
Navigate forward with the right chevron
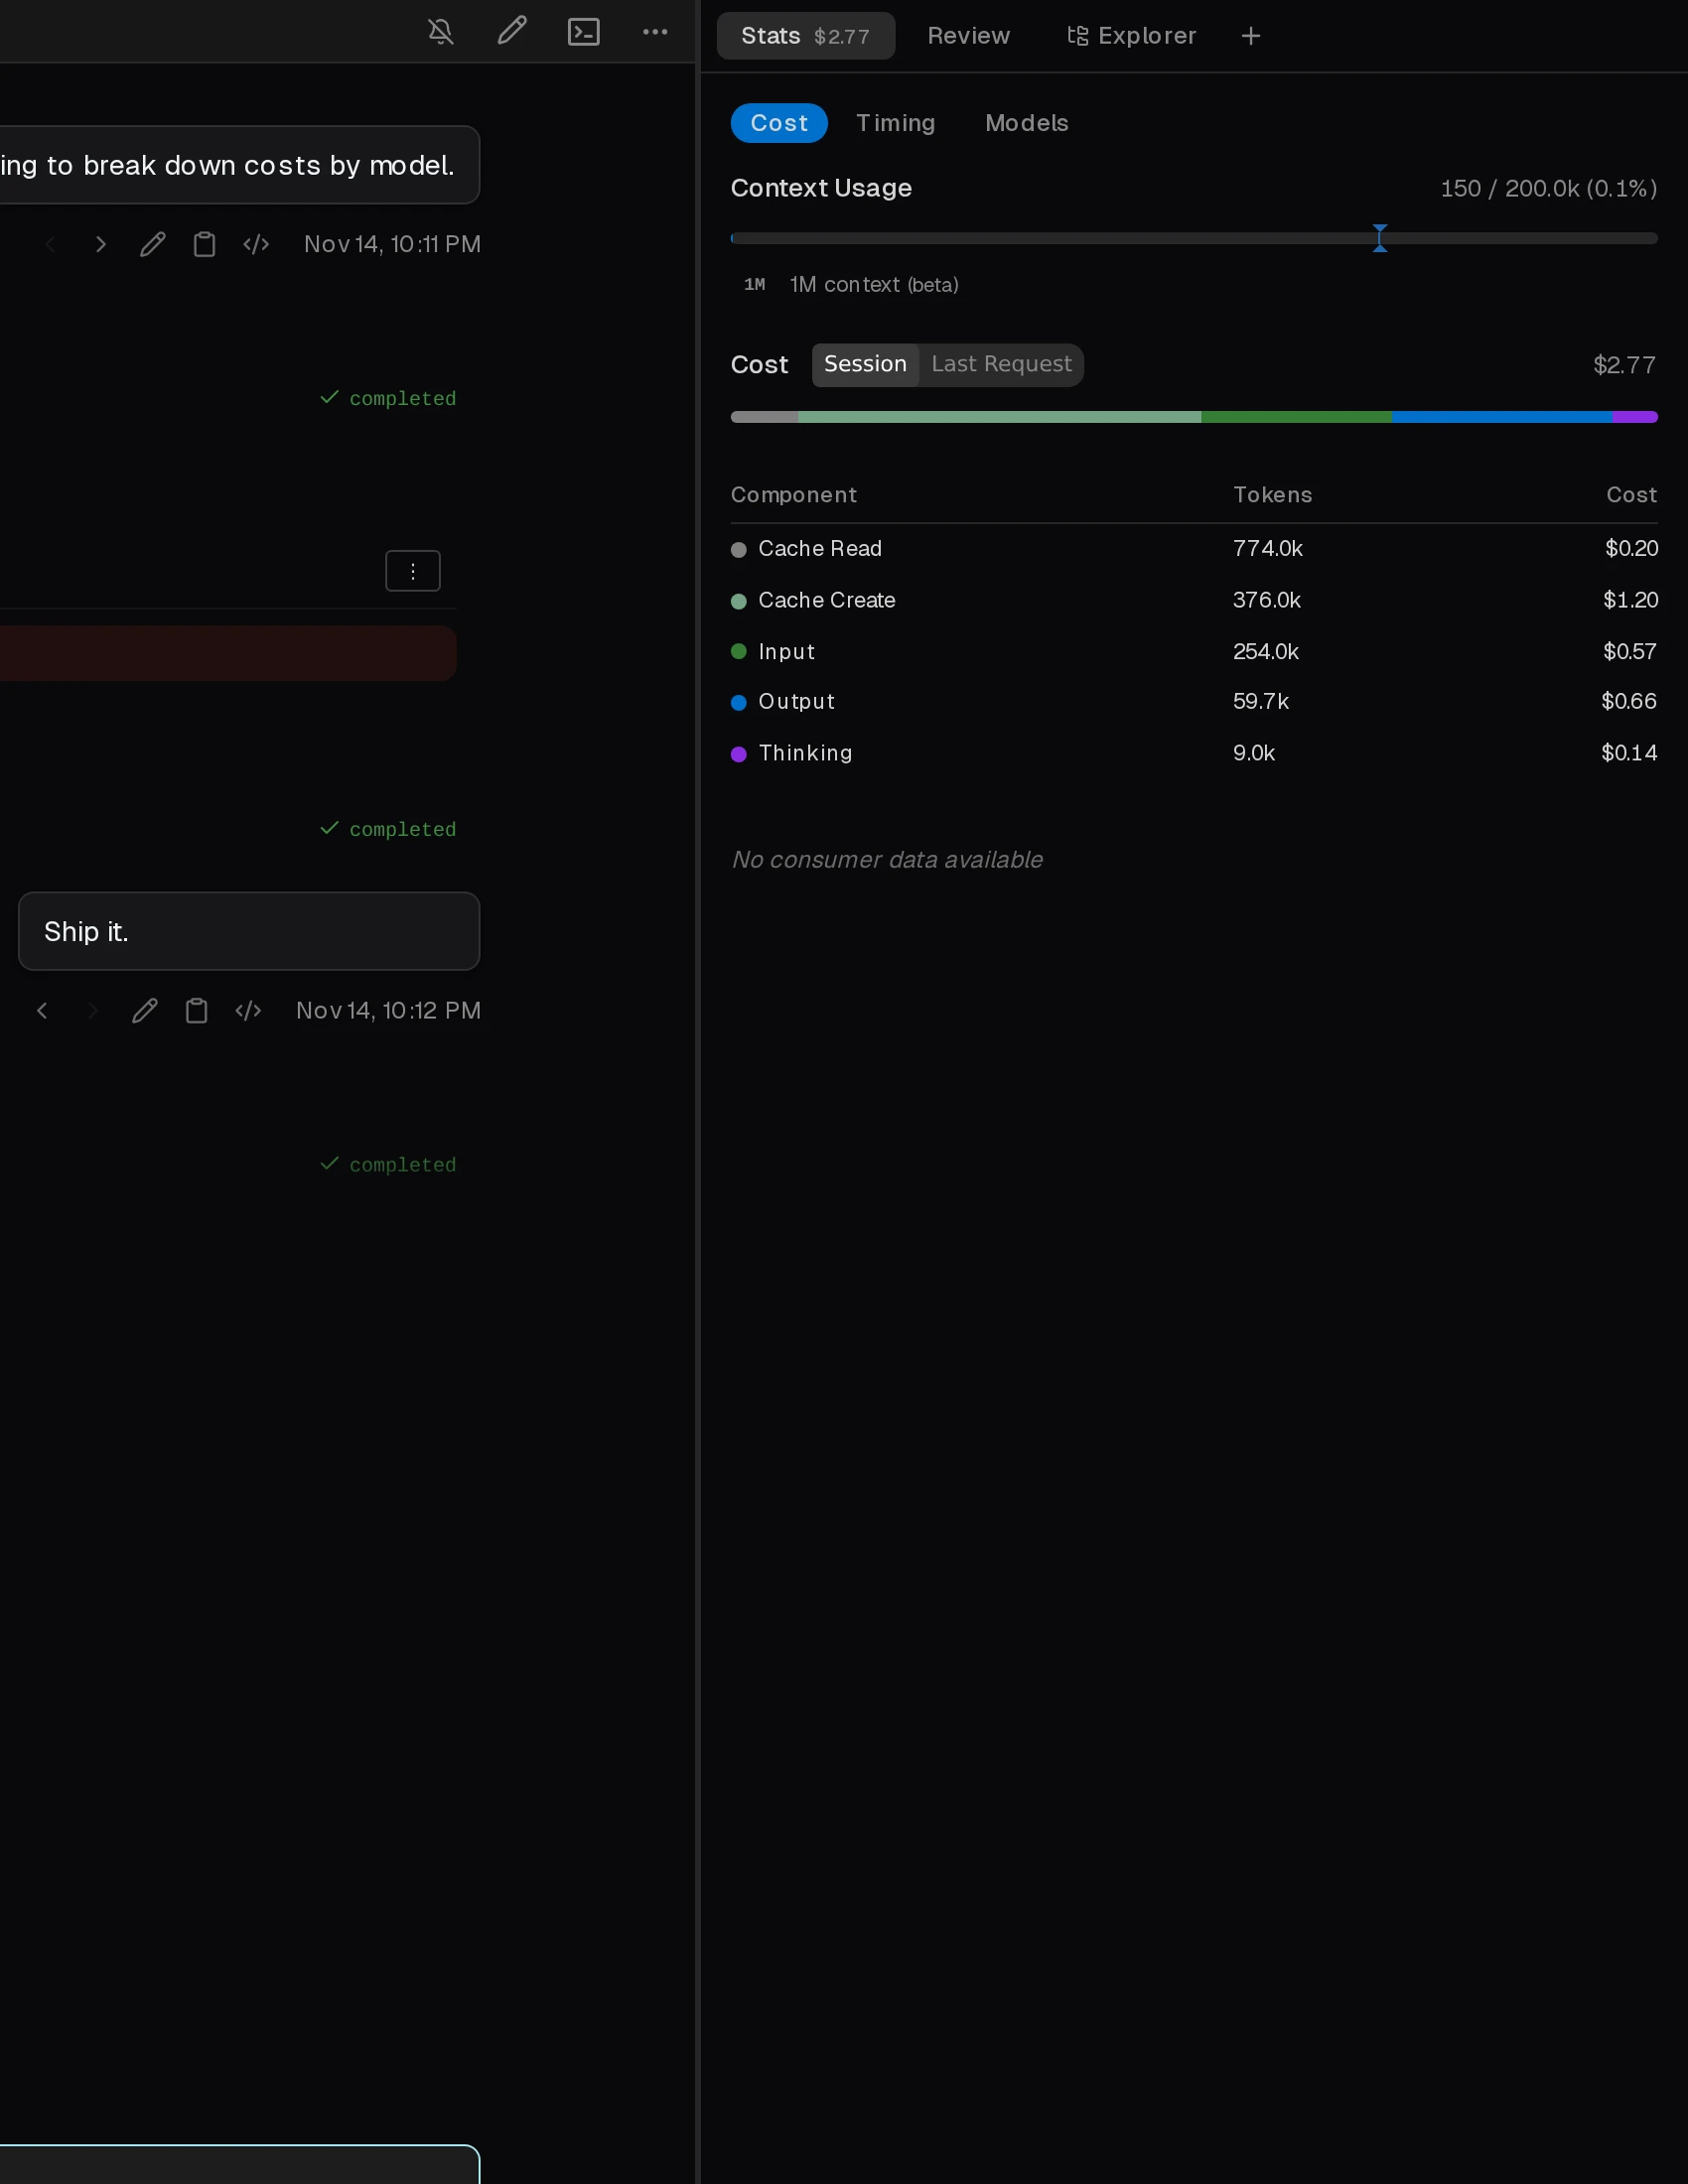click(100, 243)
